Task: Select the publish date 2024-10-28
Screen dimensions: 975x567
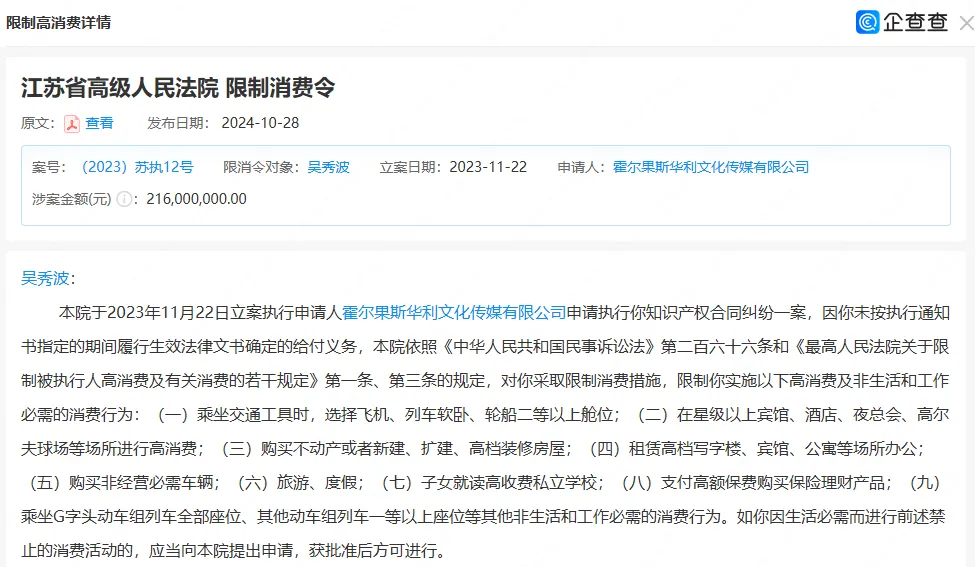Action: (260, 123)
